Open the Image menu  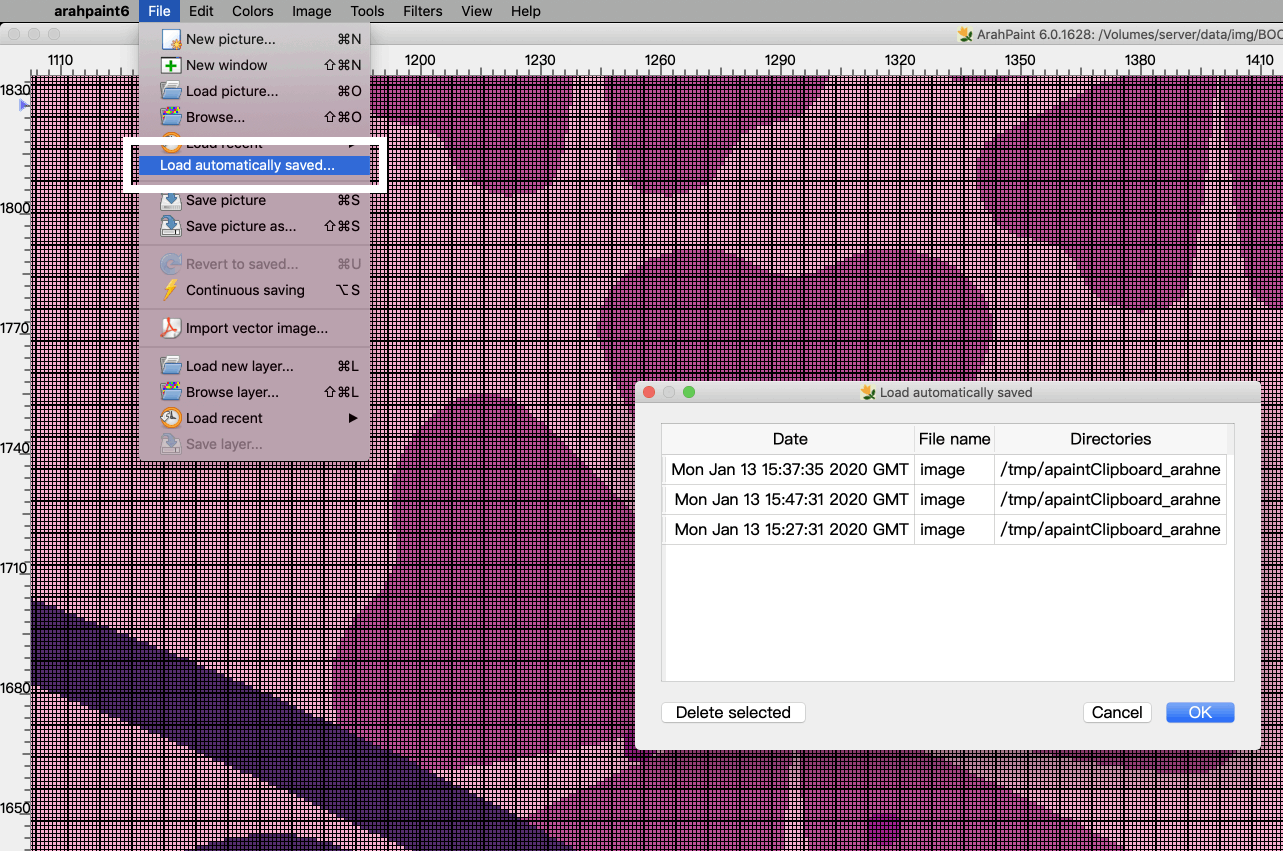click(x=312, y=11)
